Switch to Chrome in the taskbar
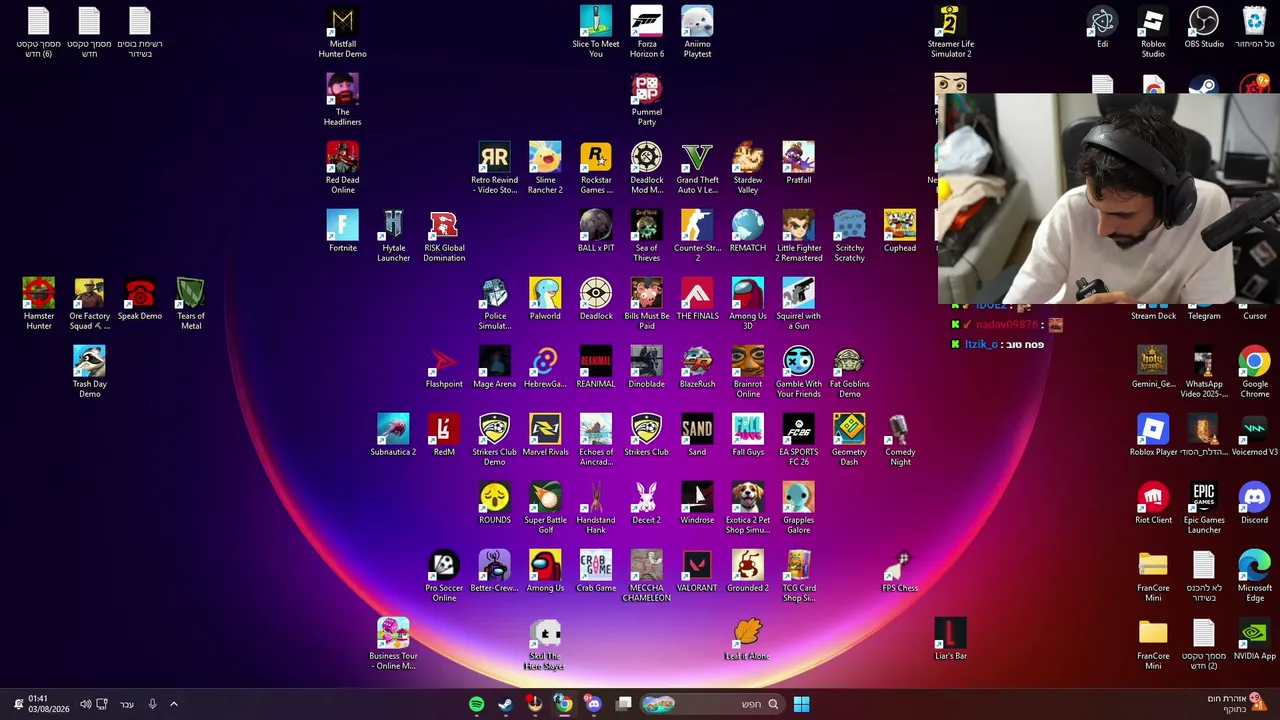This screenshot has width=1280, height=720. (x=564, y=704)
